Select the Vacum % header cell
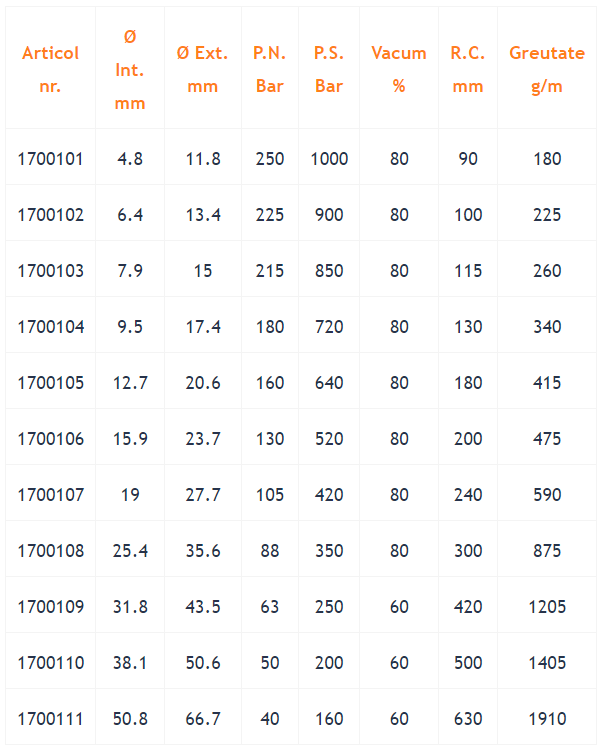This screenshot has width=604, height=754. 399,69
